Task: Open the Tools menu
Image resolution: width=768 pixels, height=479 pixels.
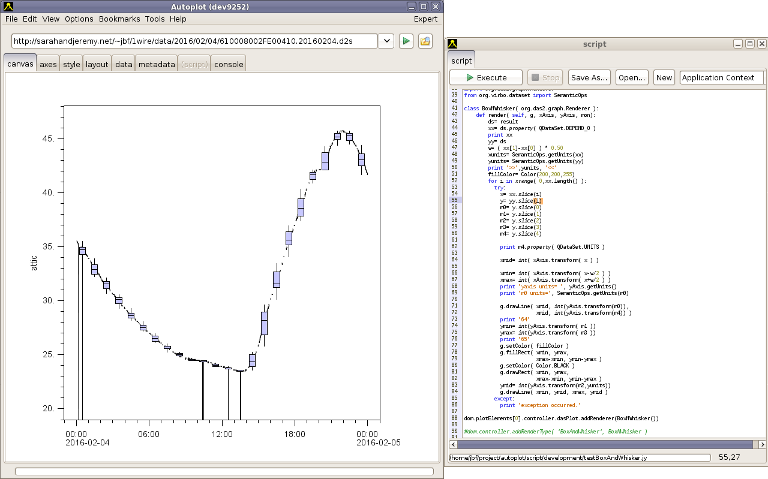Action: click(x=154, y=19)
